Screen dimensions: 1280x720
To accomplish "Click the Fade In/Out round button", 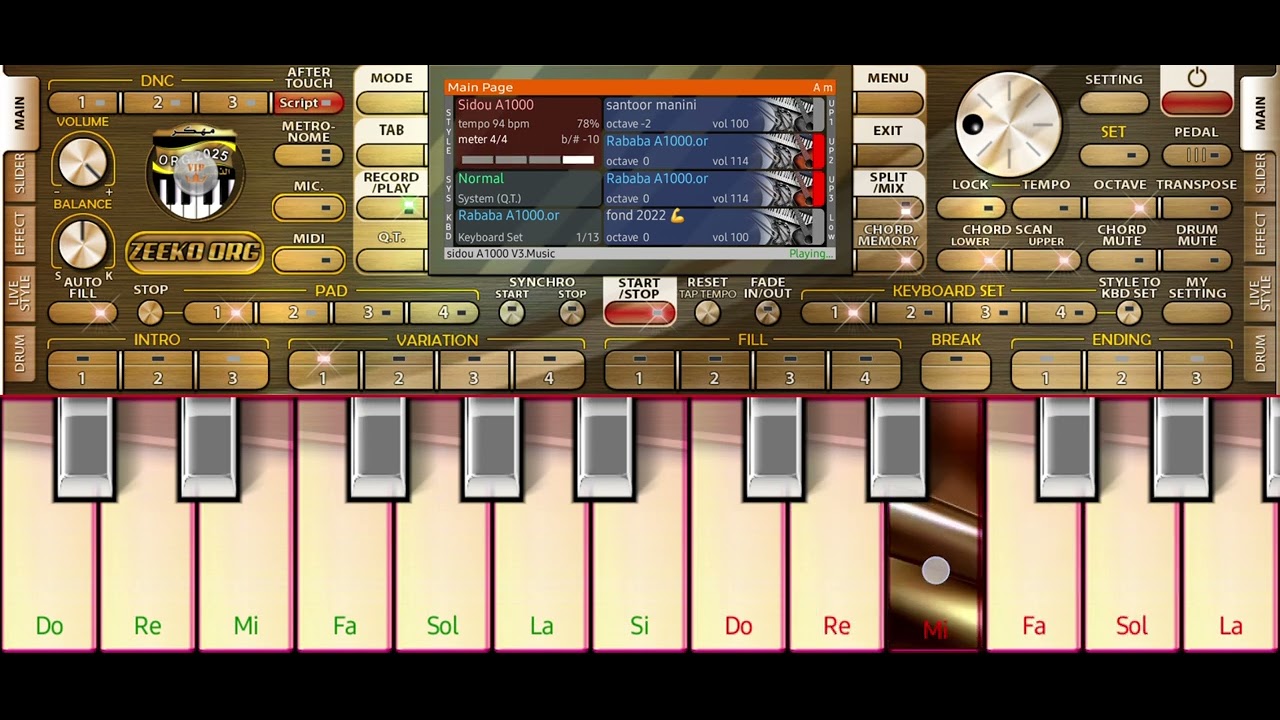I will 767,313.
